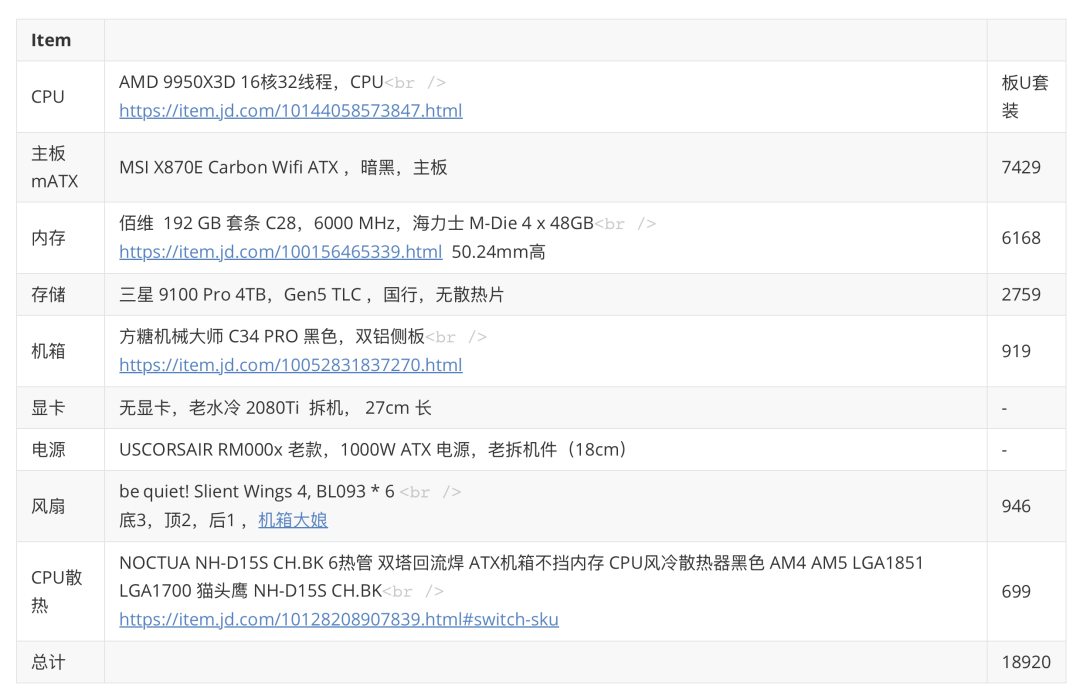The image size is (1080, 696).
Task: Click the 显卡 row label
Action: (48, 408)
